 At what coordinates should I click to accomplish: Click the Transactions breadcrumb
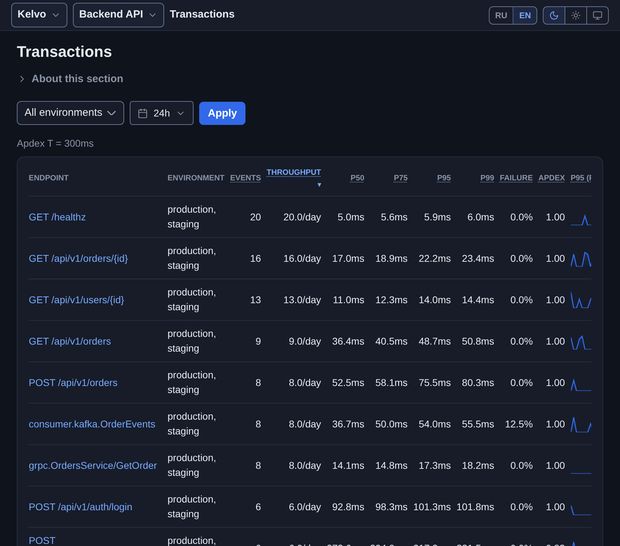click(202, 14)
